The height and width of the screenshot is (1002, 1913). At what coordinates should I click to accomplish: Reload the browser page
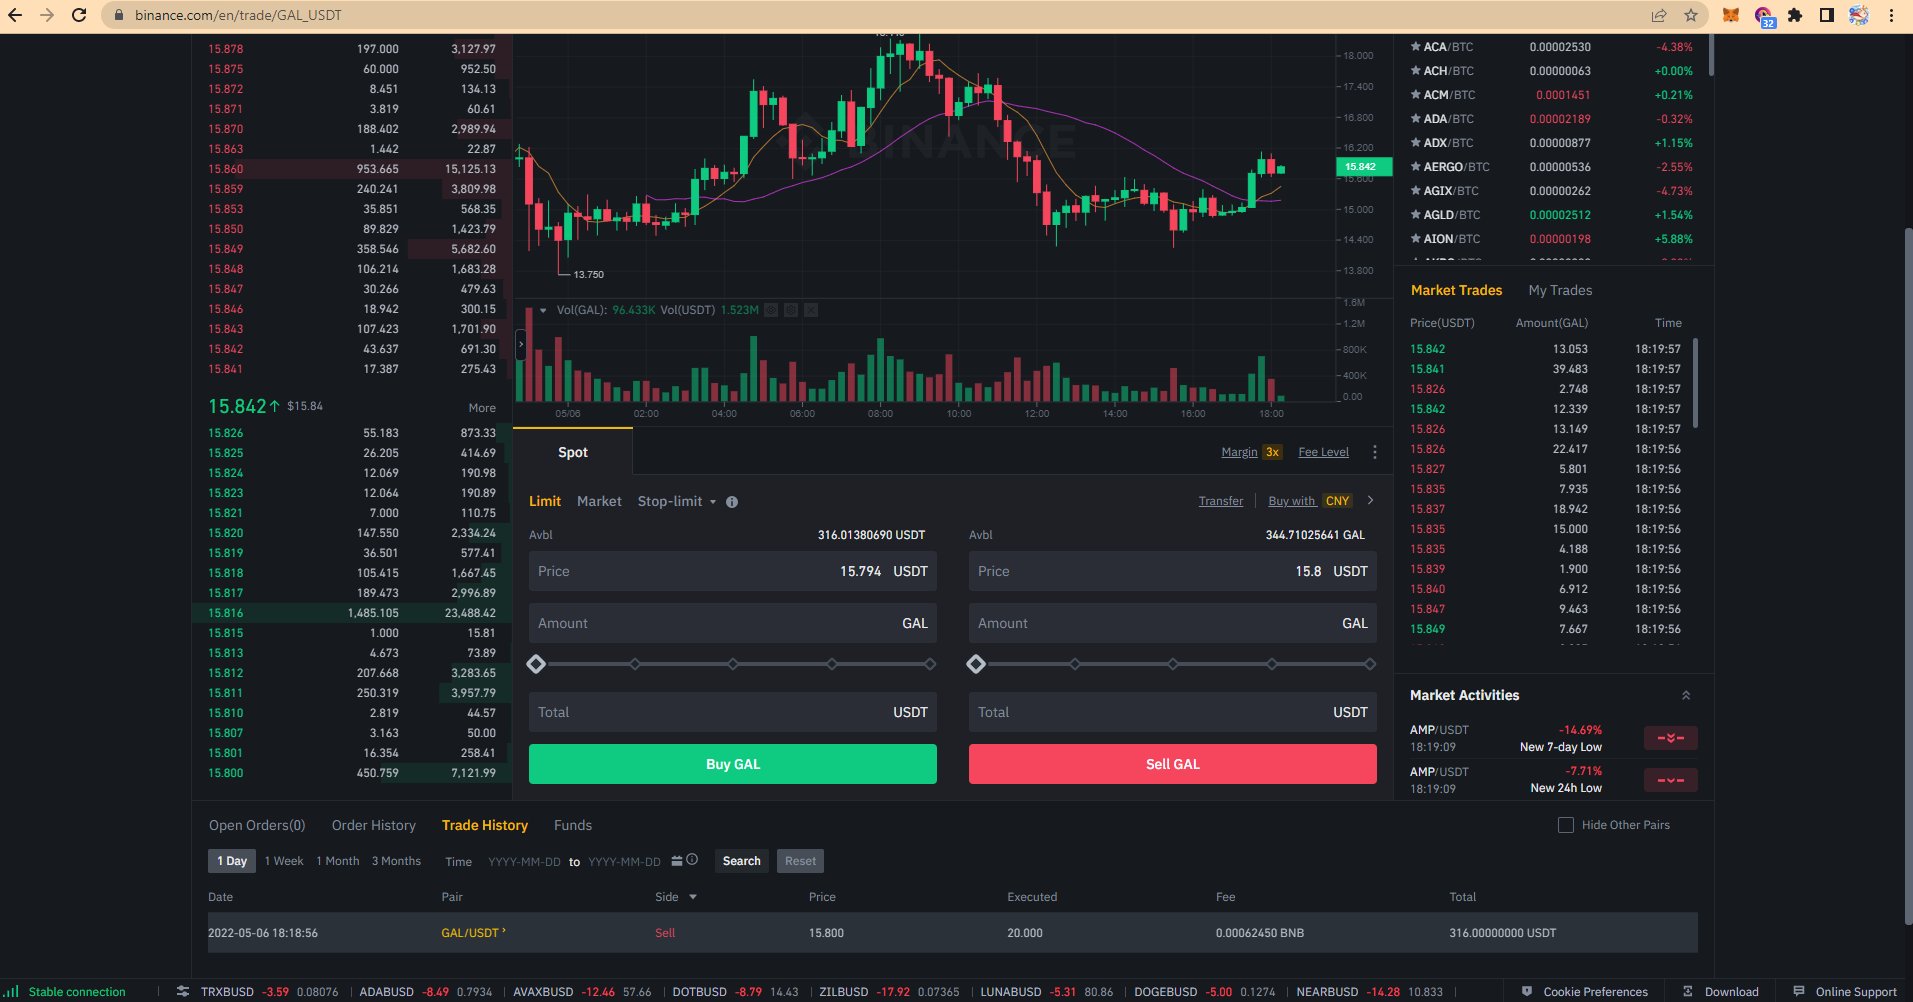click(79, 15)
